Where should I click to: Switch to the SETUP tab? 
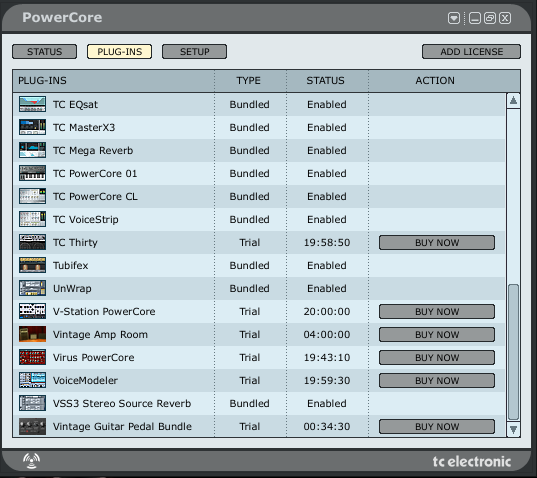point(195,51)
